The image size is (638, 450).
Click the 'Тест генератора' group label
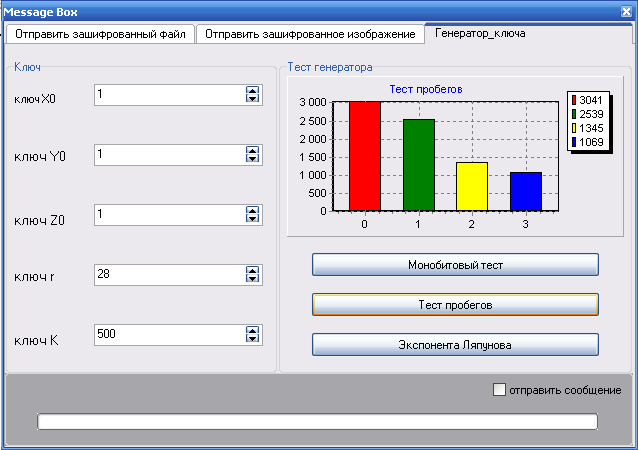point(330,67)
